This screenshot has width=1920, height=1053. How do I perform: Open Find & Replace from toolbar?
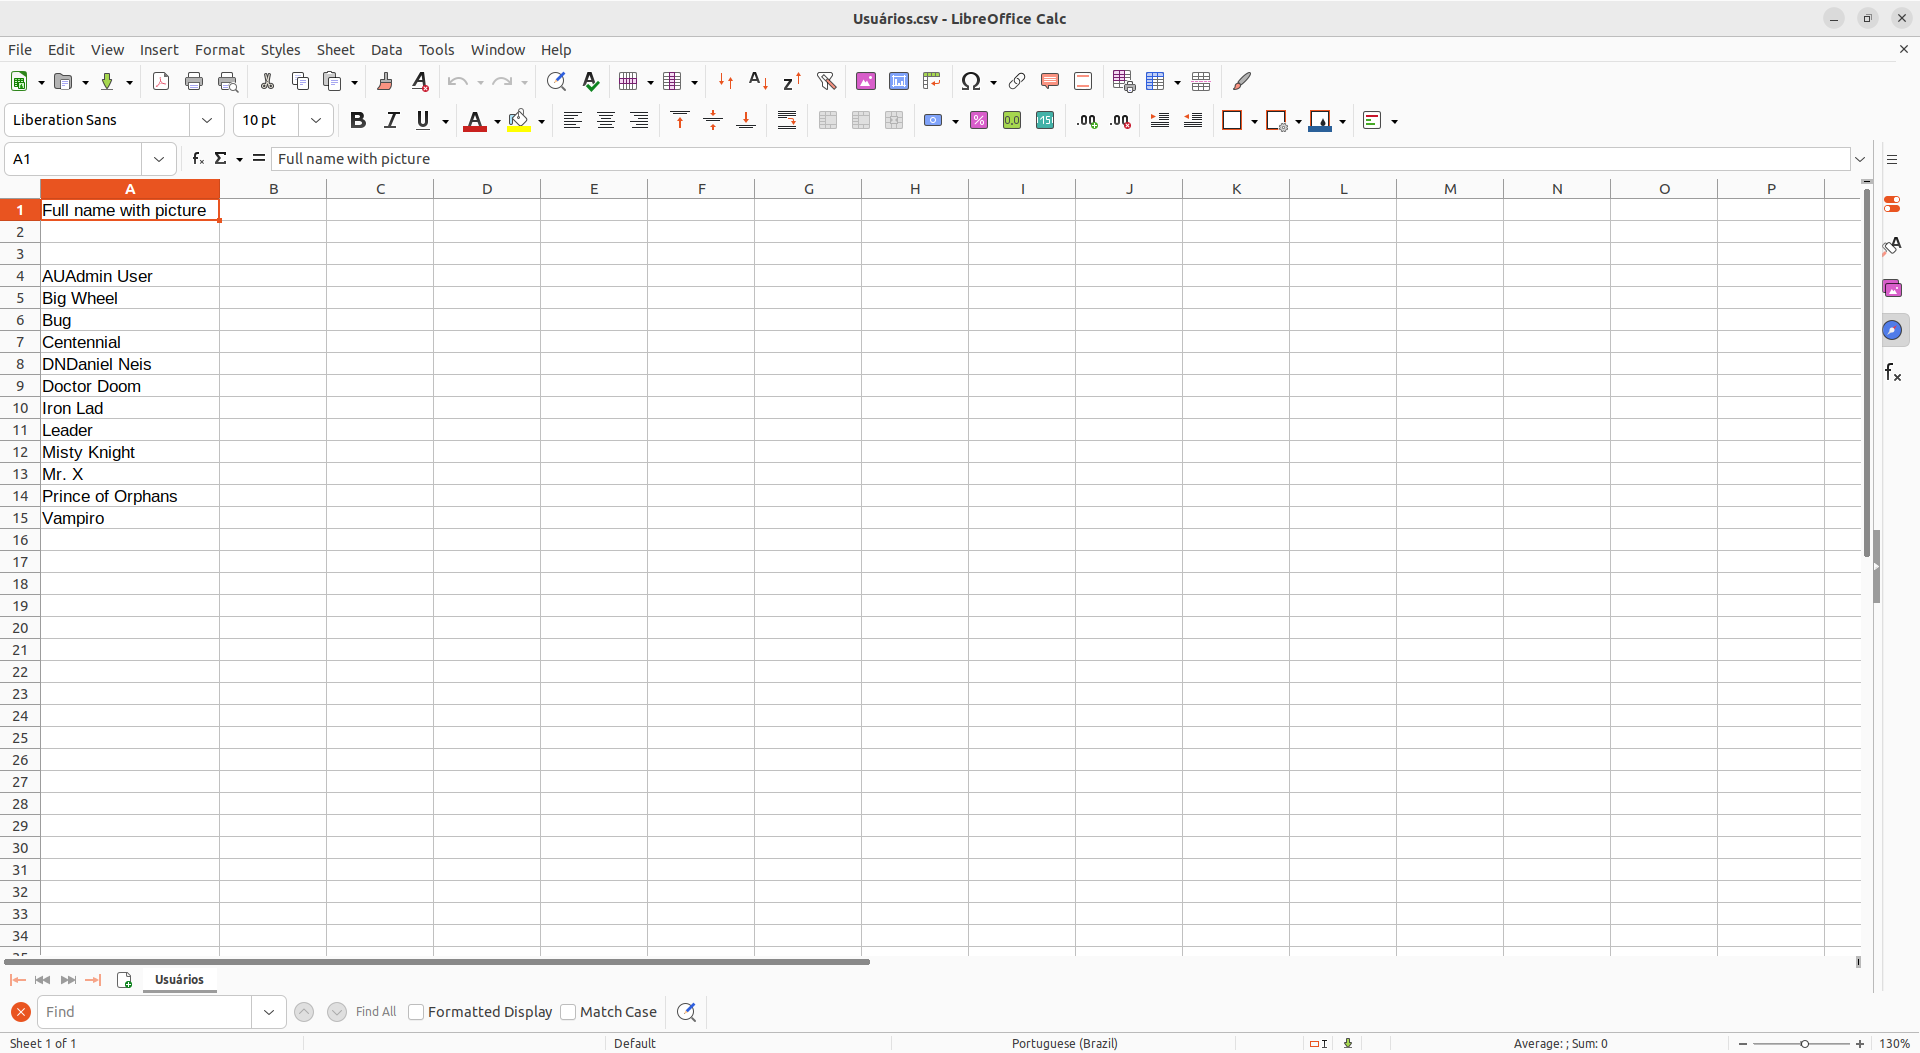(557, 82)
